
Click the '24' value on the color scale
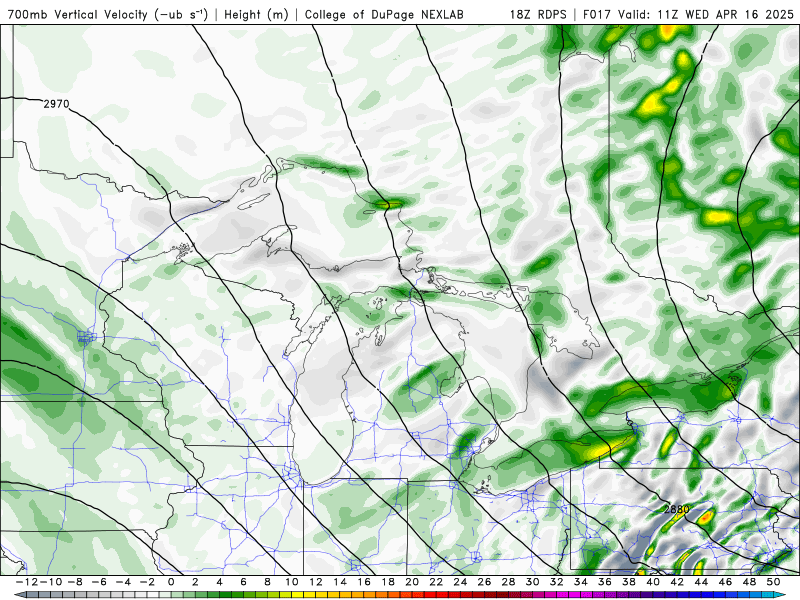(x=460, y=582)
